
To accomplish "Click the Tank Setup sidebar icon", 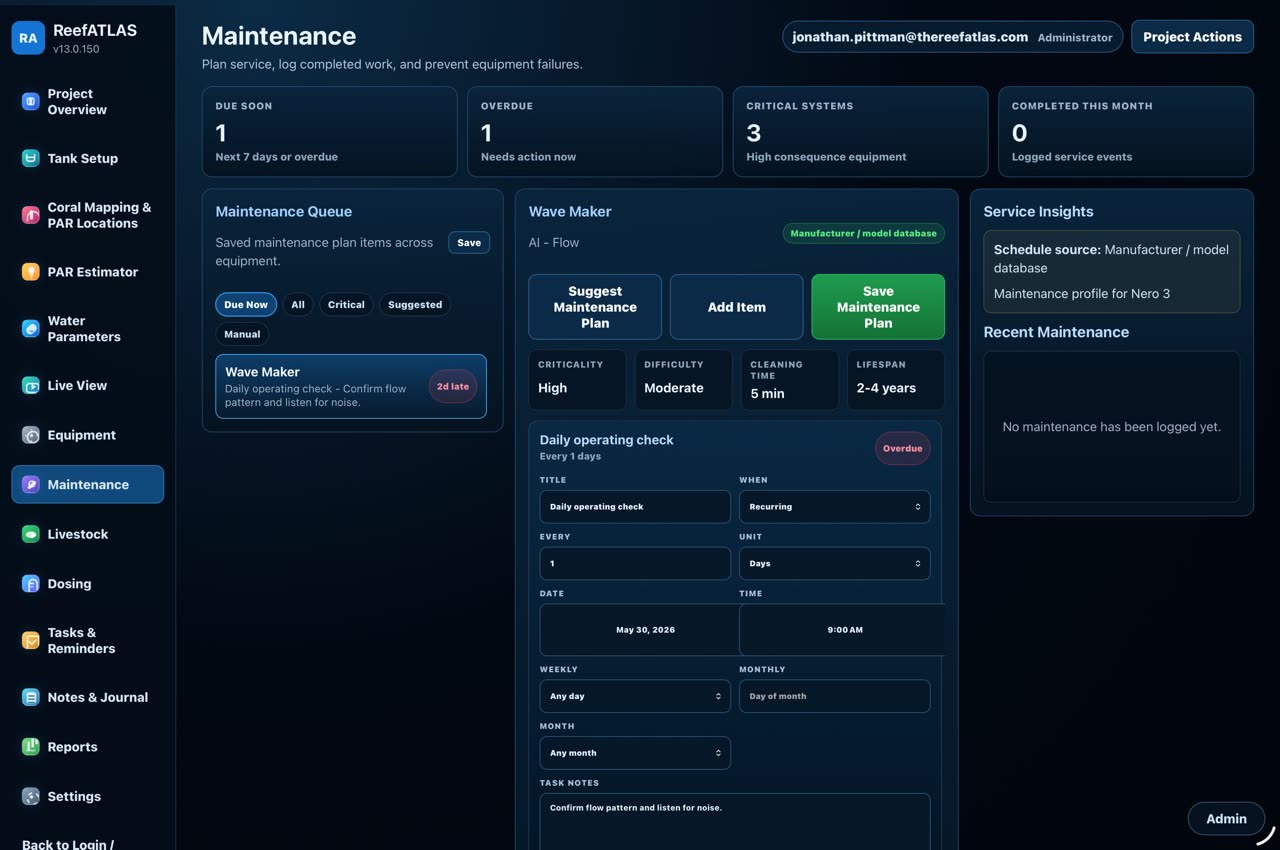I will [x=31, y=158].
